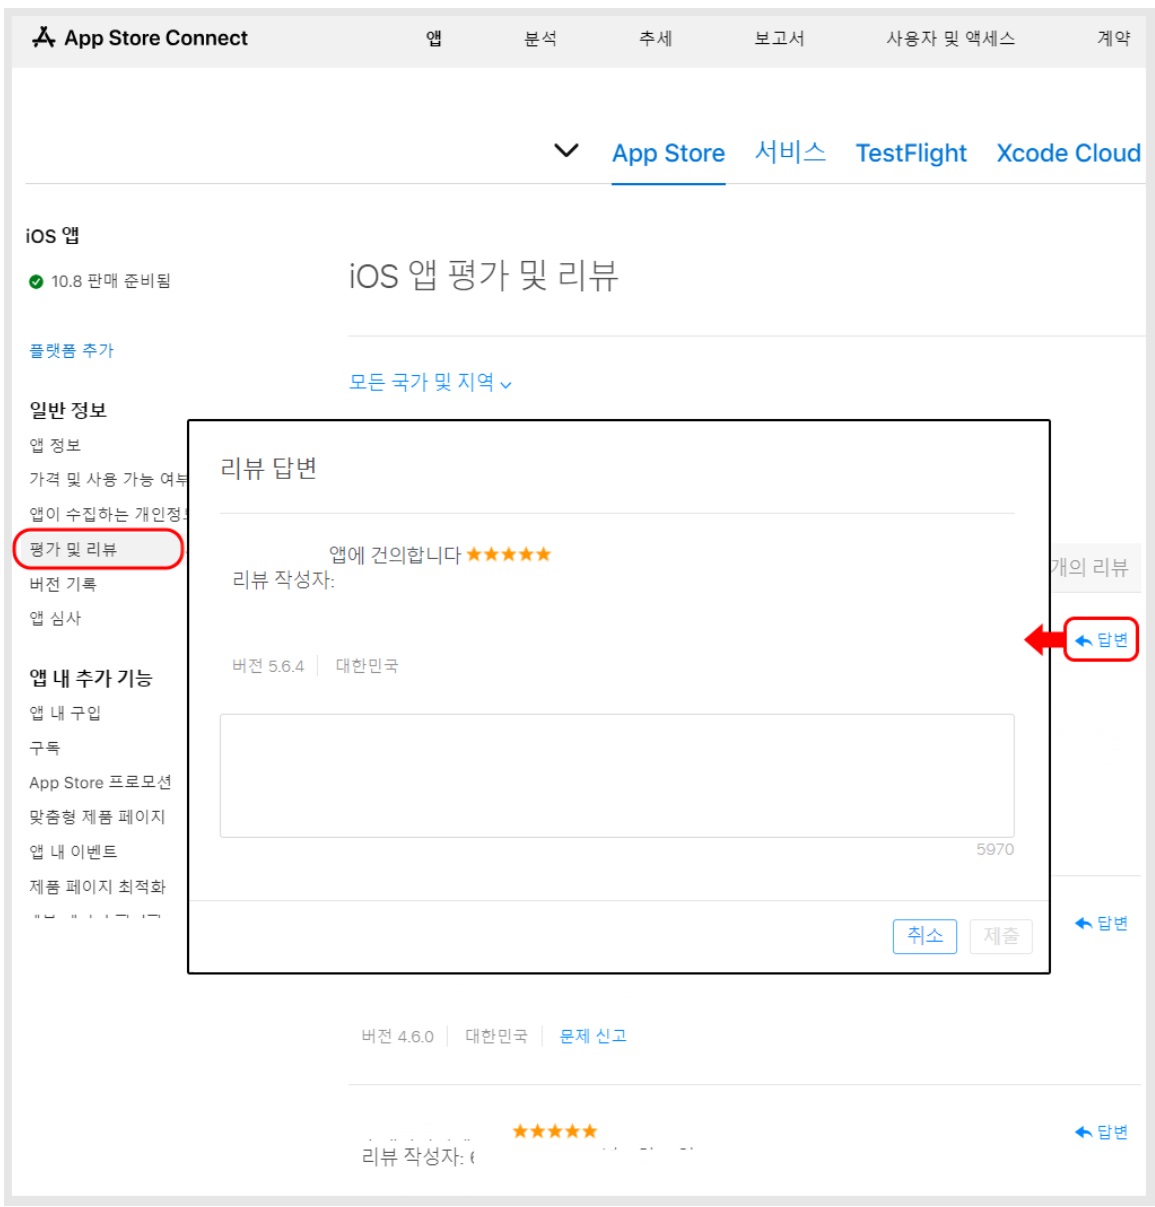Click the App Store Connect logo icon
This screenshot has height=1207, width=1155.
43,38
